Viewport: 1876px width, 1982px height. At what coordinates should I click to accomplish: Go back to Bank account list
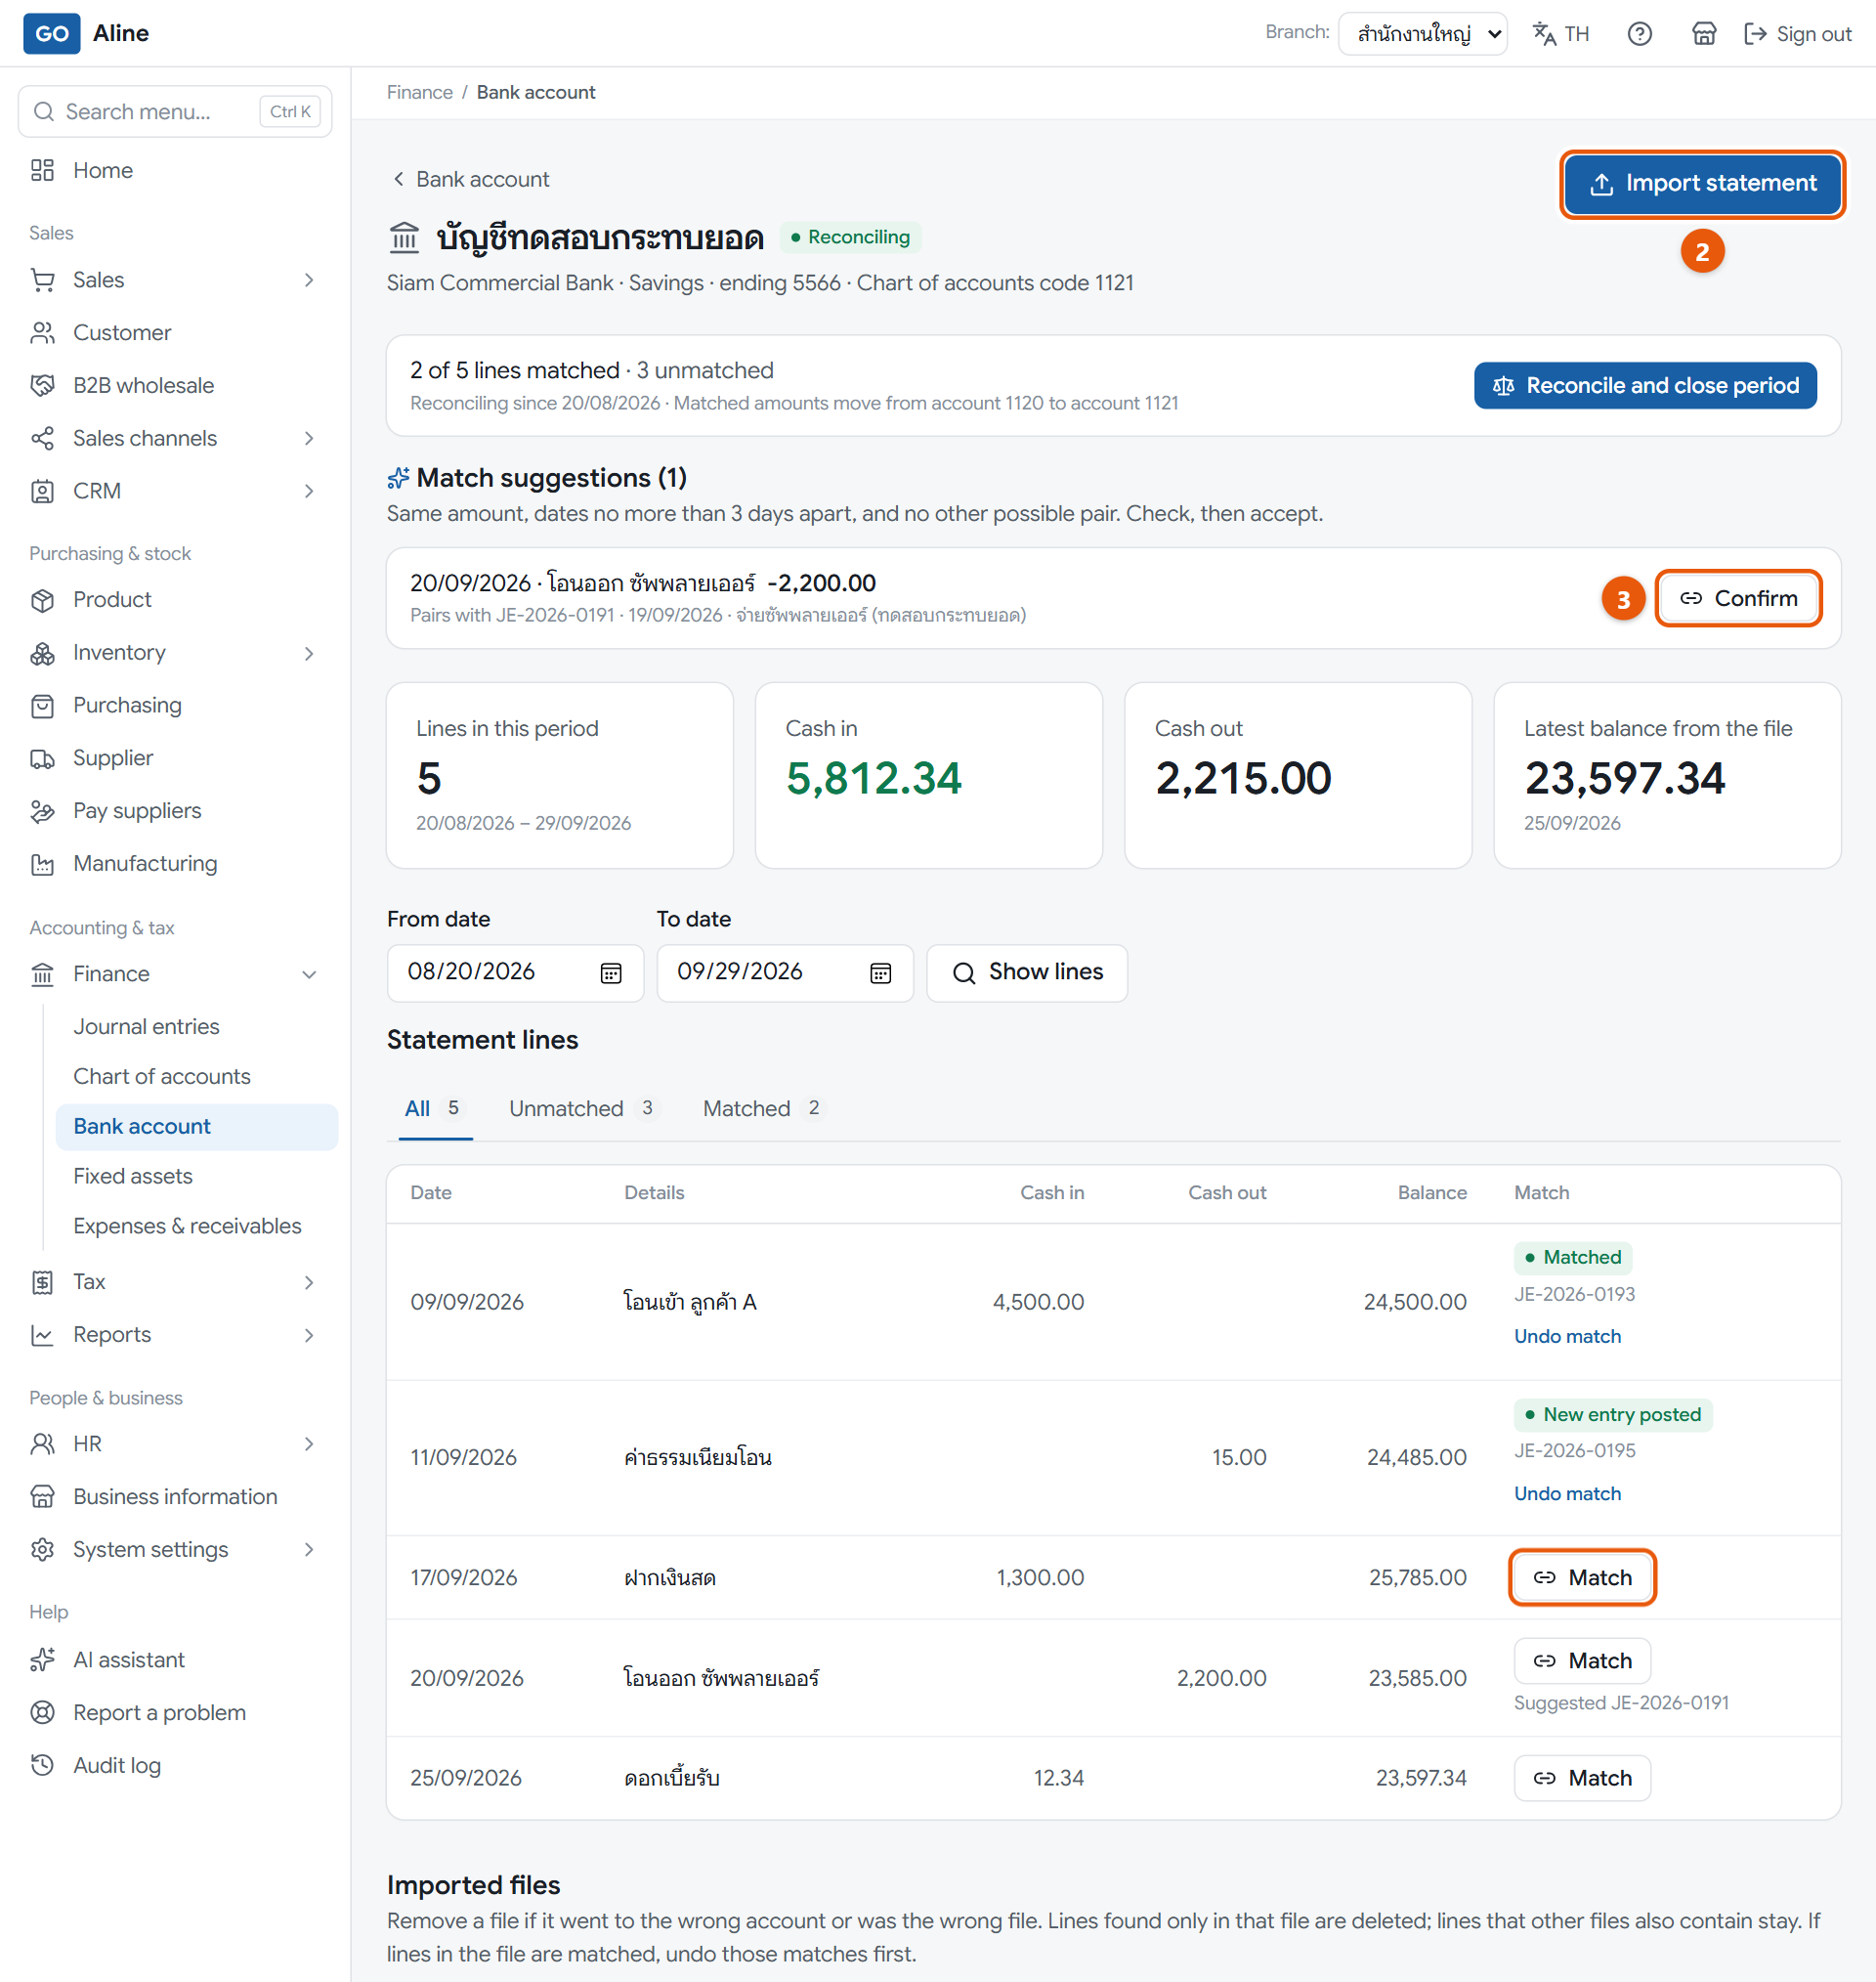pos(470,180)
